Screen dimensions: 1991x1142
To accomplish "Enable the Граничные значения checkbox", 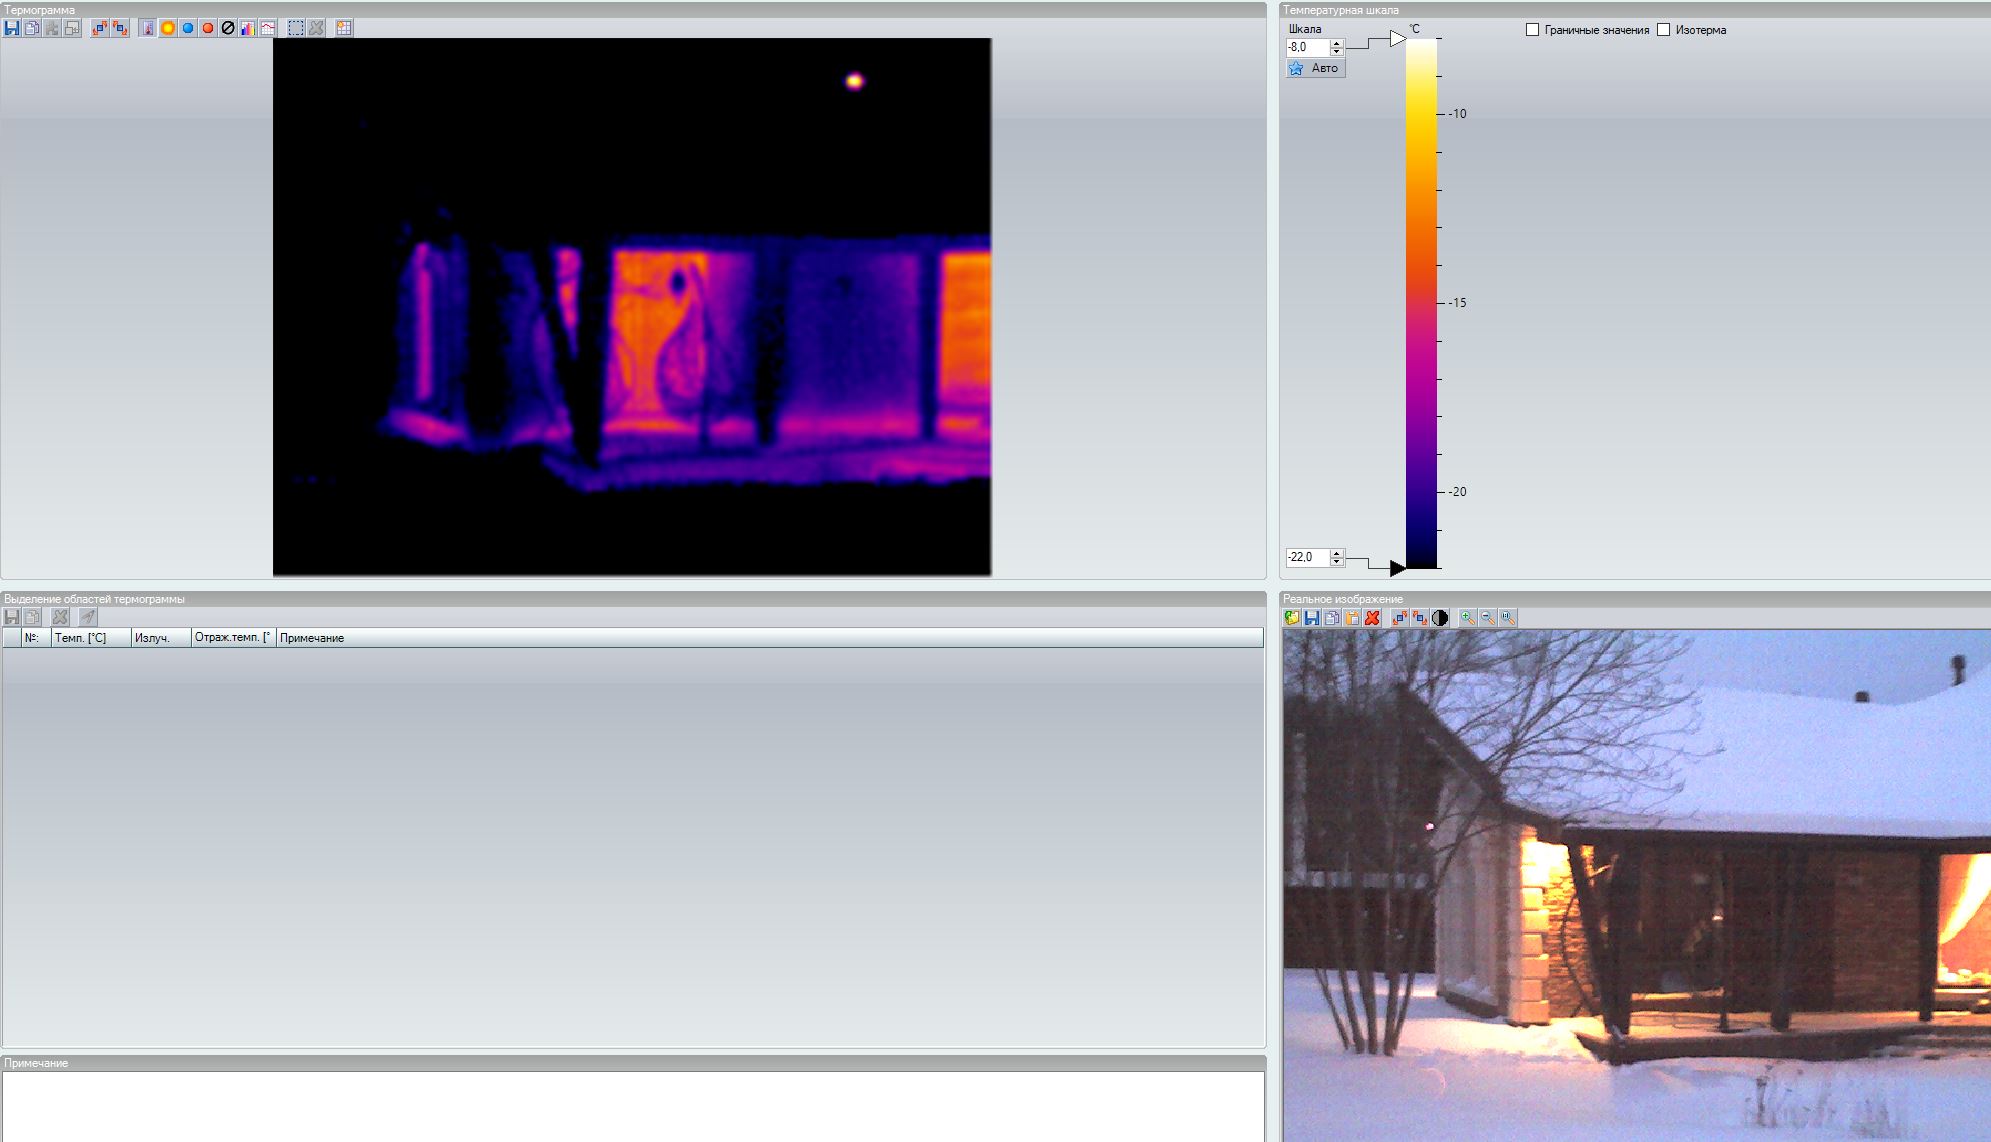I will (x=1532, y=30).
